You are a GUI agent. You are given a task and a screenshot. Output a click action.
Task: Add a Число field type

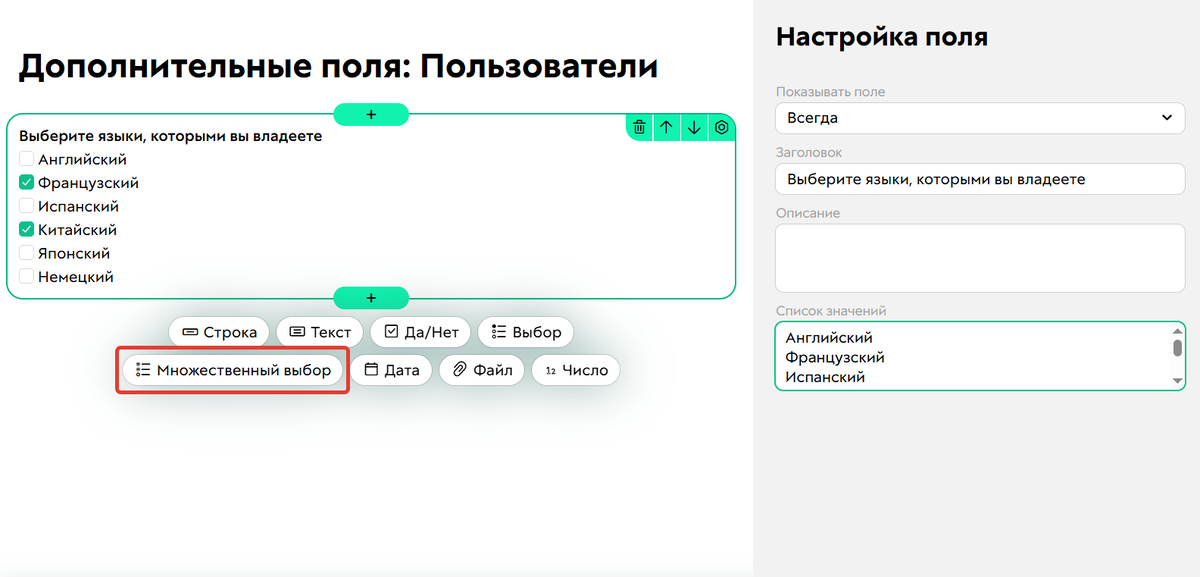tap(575, 369)
